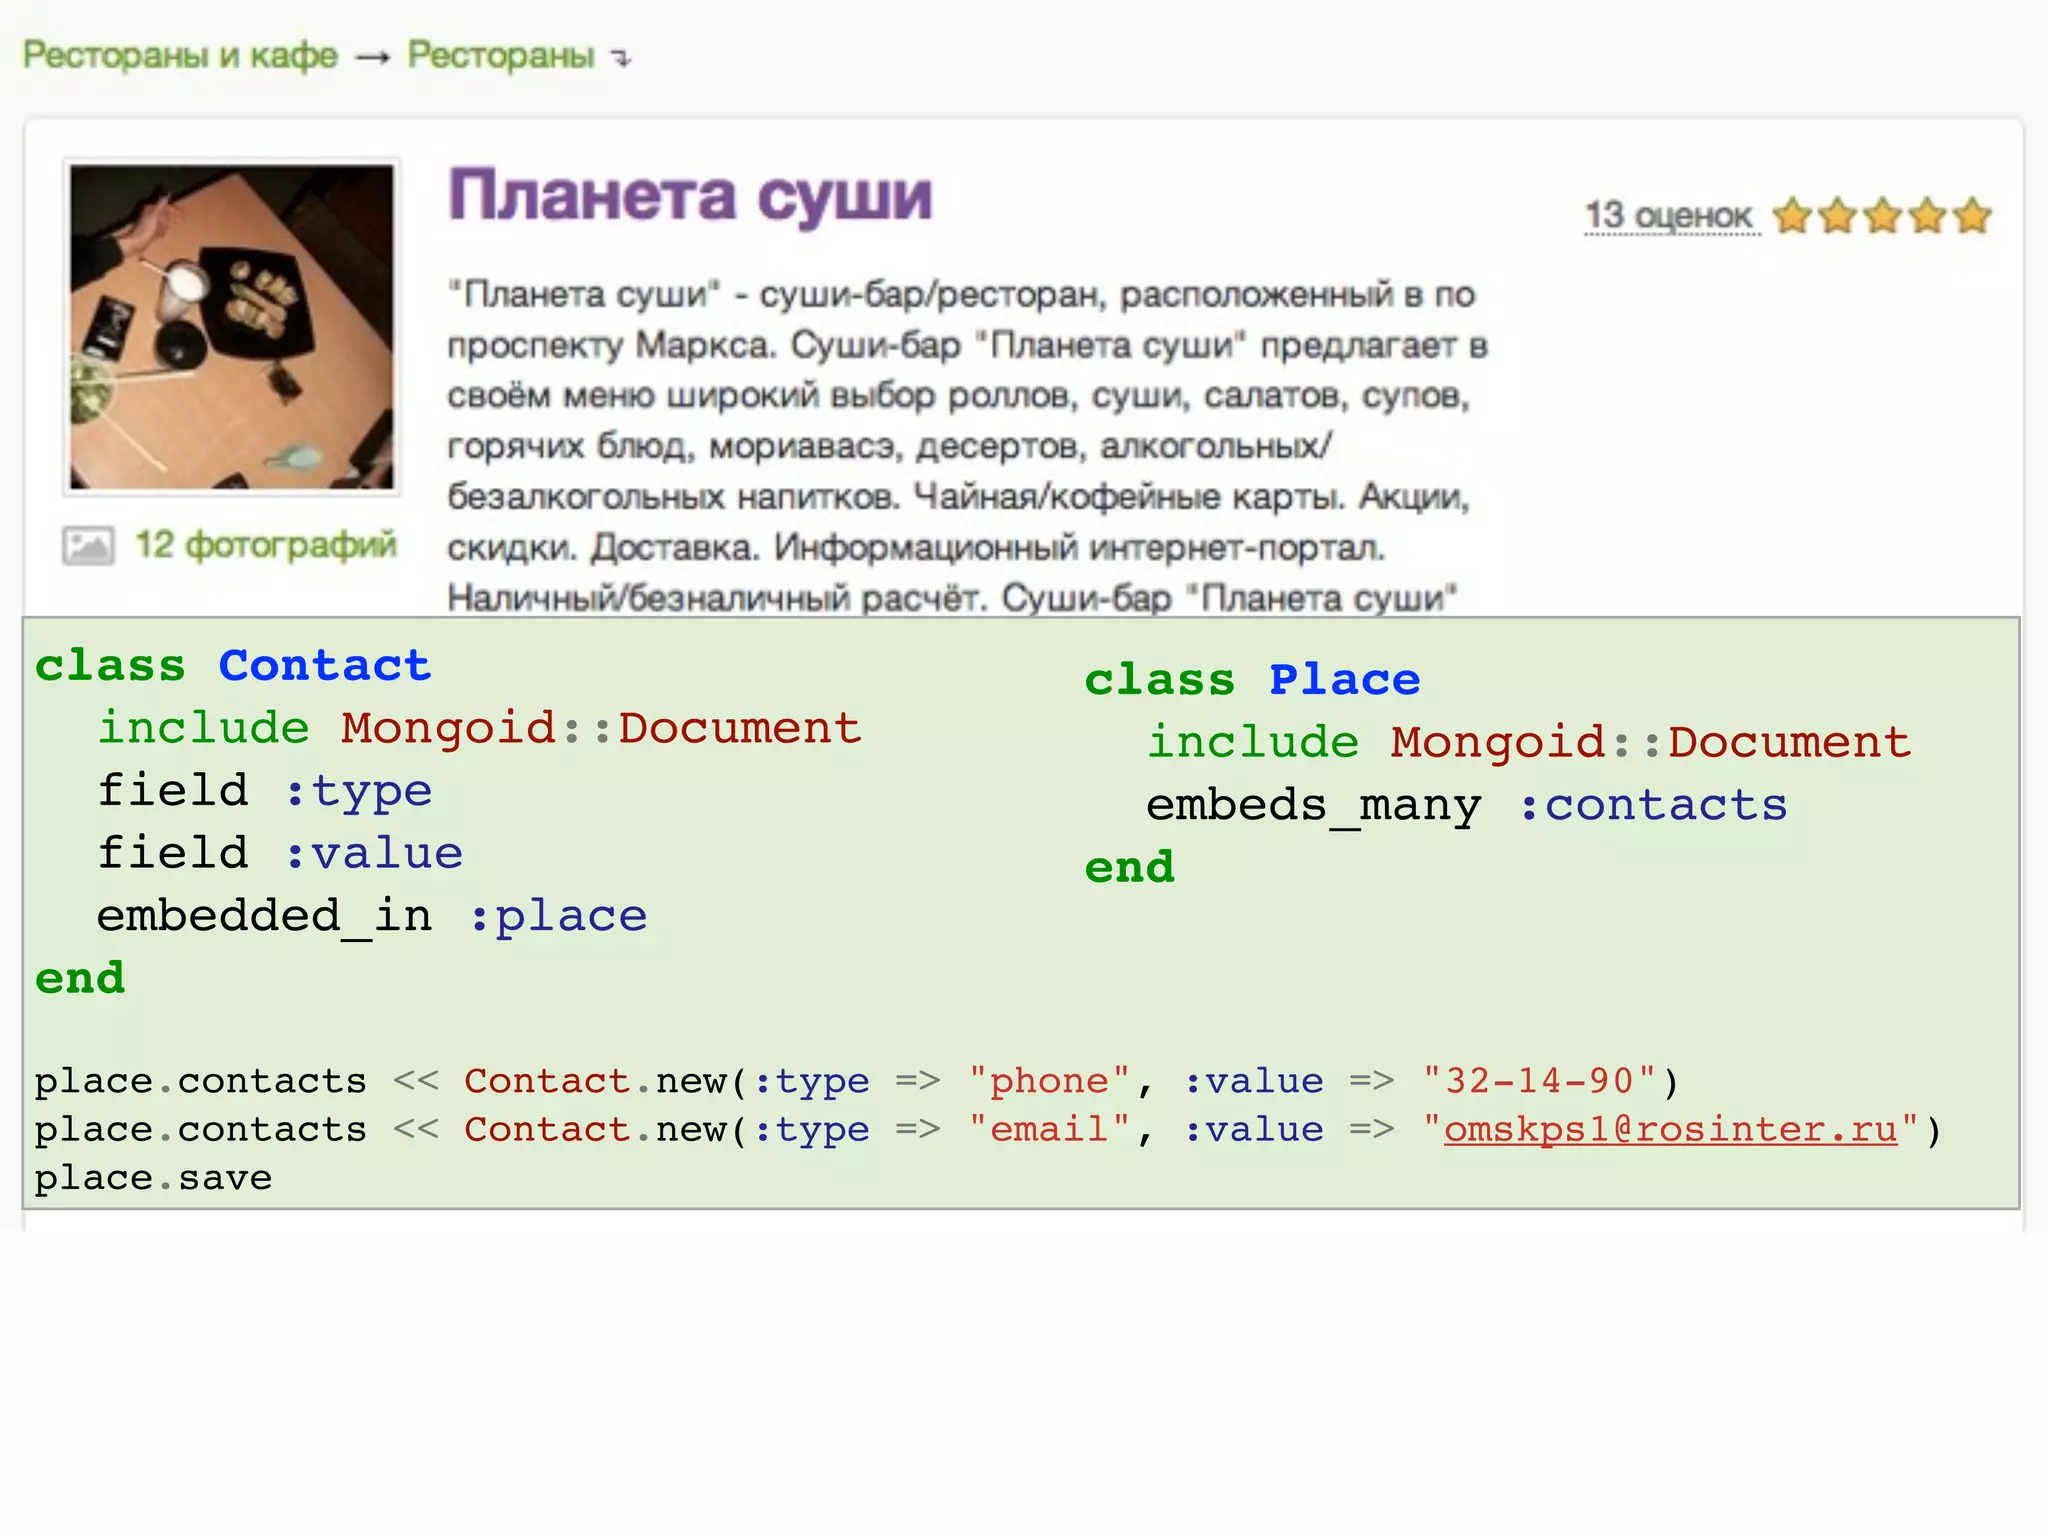Image resolution: width=2048 pixels, height=1536 pixels.
Task: Click the fifth rating star
Action: click(x=1972, y=215)
